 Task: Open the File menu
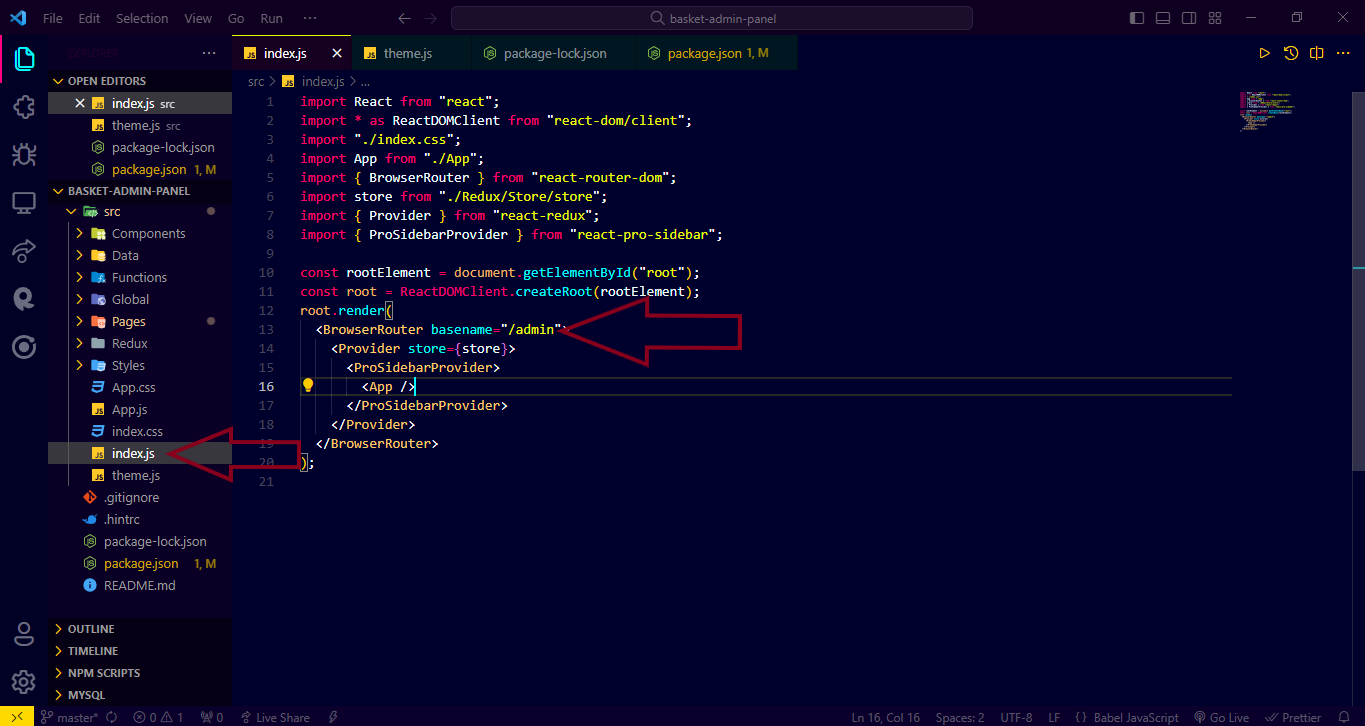[53, 18]
